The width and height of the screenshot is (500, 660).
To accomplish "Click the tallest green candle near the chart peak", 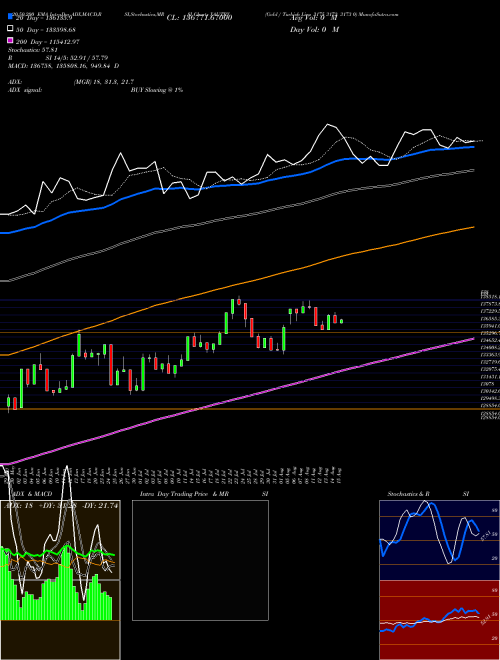I will coord(226,323).
